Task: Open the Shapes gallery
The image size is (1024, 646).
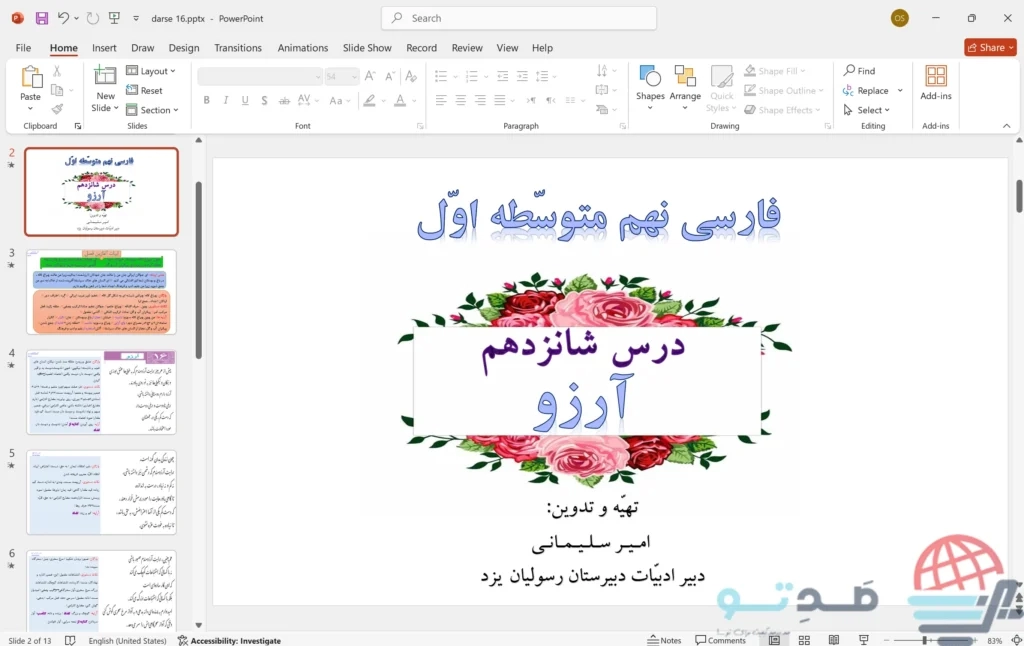Action: coord(650,87)
